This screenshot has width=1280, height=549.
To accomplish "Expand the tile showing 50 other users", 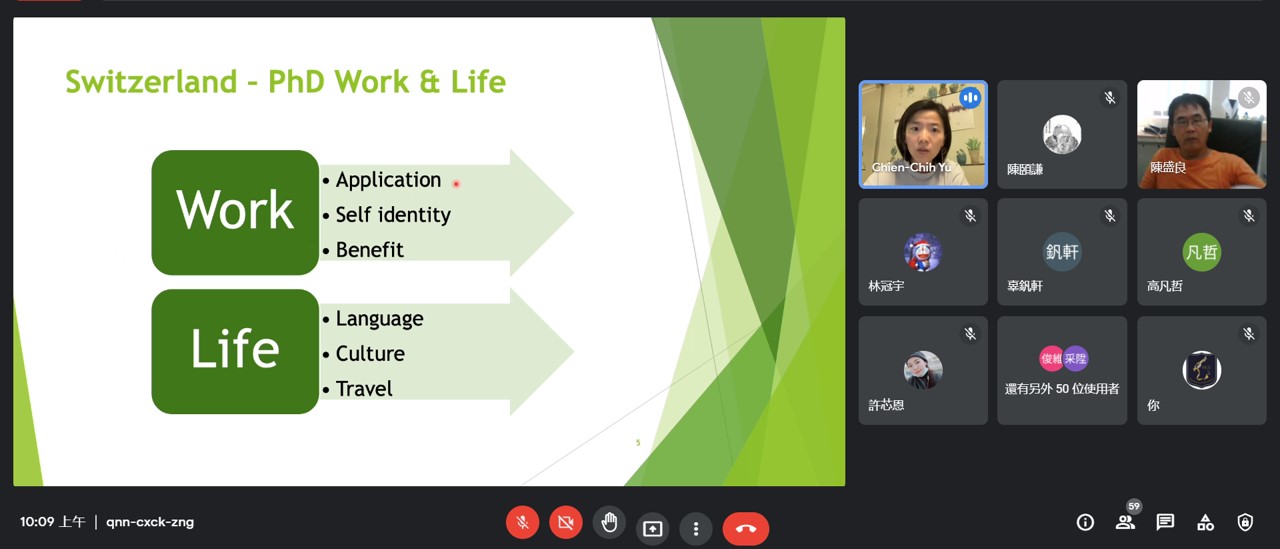I will pos(1062,370).
